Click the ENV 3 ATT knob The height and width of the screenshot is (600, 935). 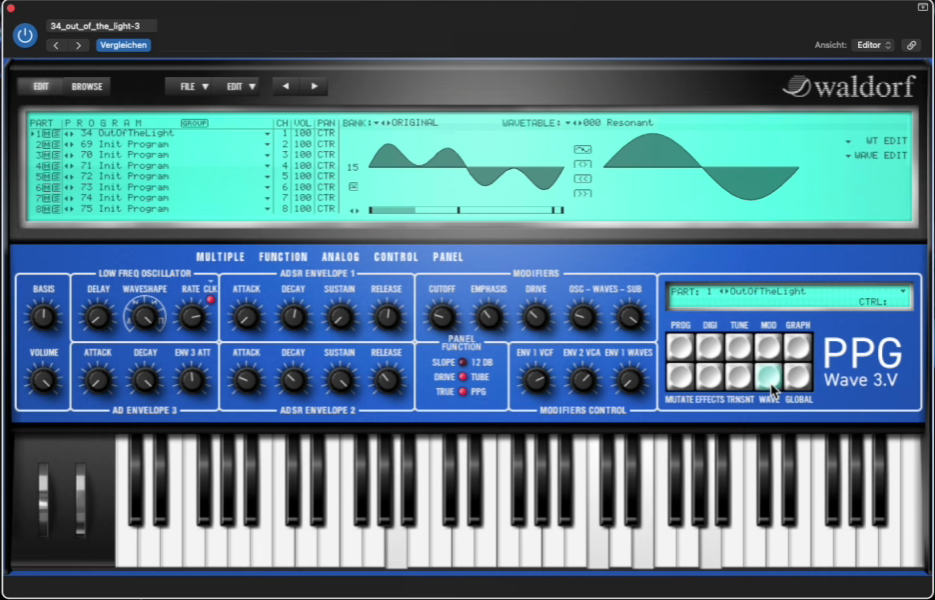pos(192,381)
